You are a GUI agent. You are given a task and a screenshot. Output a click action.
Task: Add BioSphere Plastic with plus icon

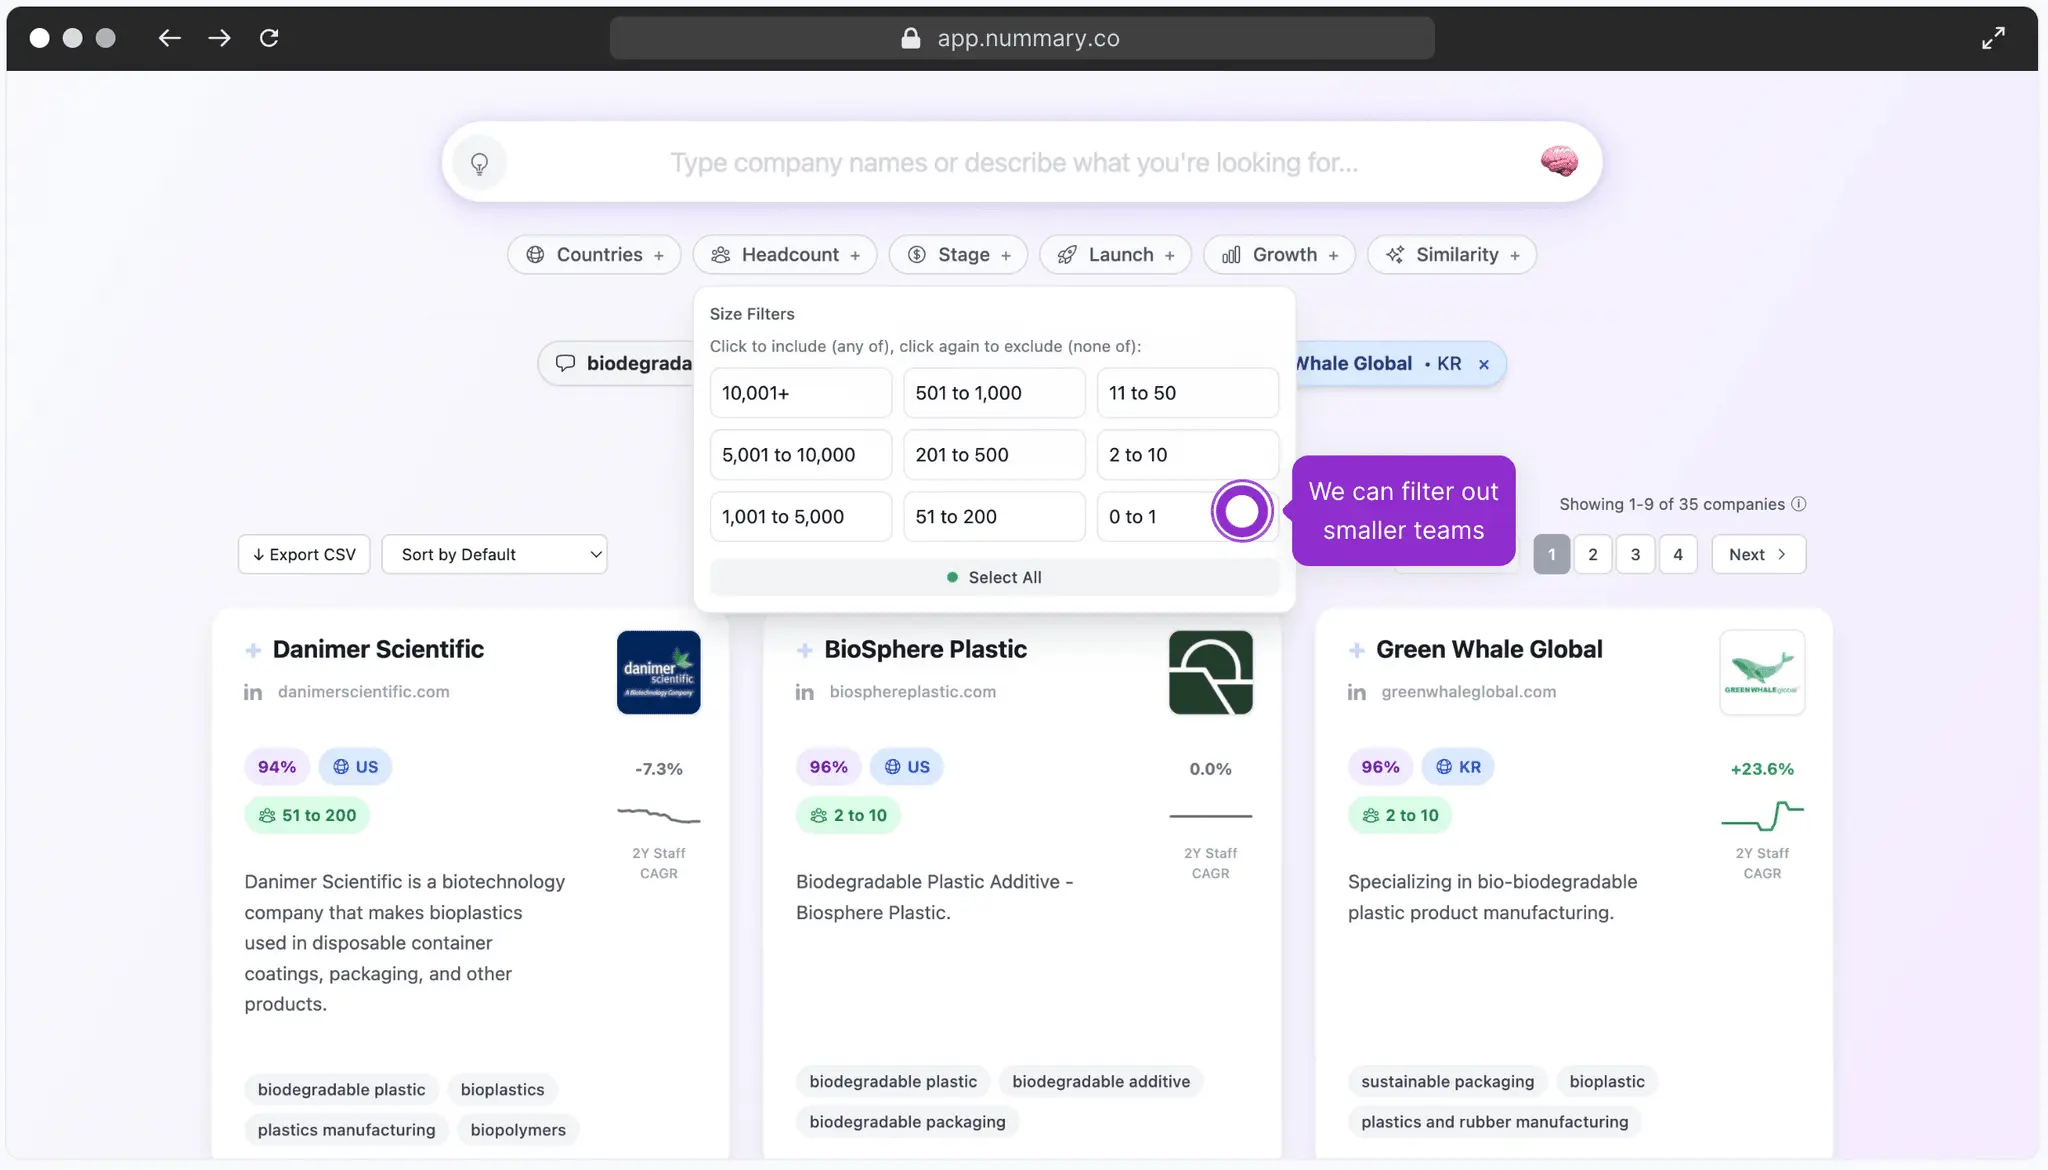804,650
